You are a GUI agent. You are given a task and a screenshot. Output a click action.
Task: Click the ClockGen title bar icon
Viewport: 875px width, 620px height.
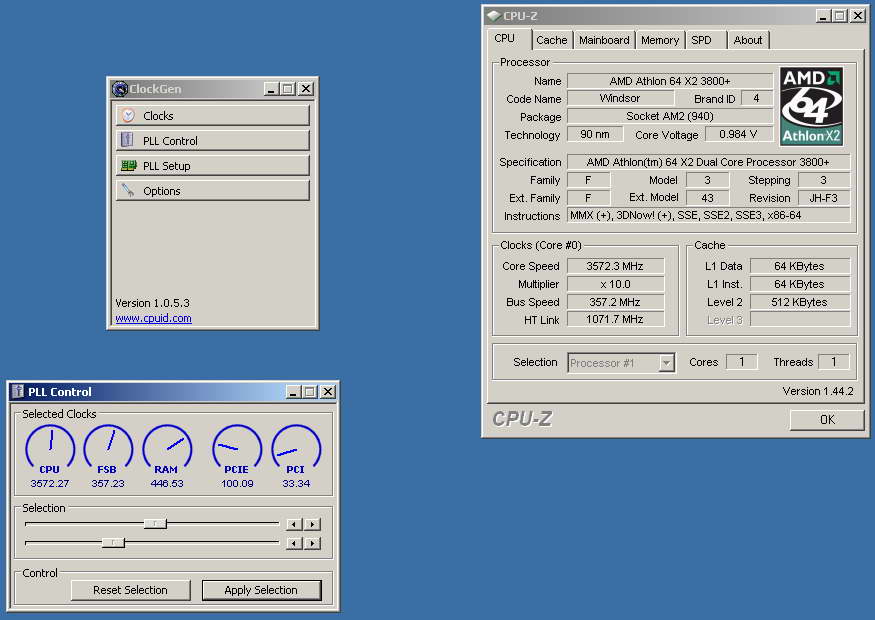(119, 89)
